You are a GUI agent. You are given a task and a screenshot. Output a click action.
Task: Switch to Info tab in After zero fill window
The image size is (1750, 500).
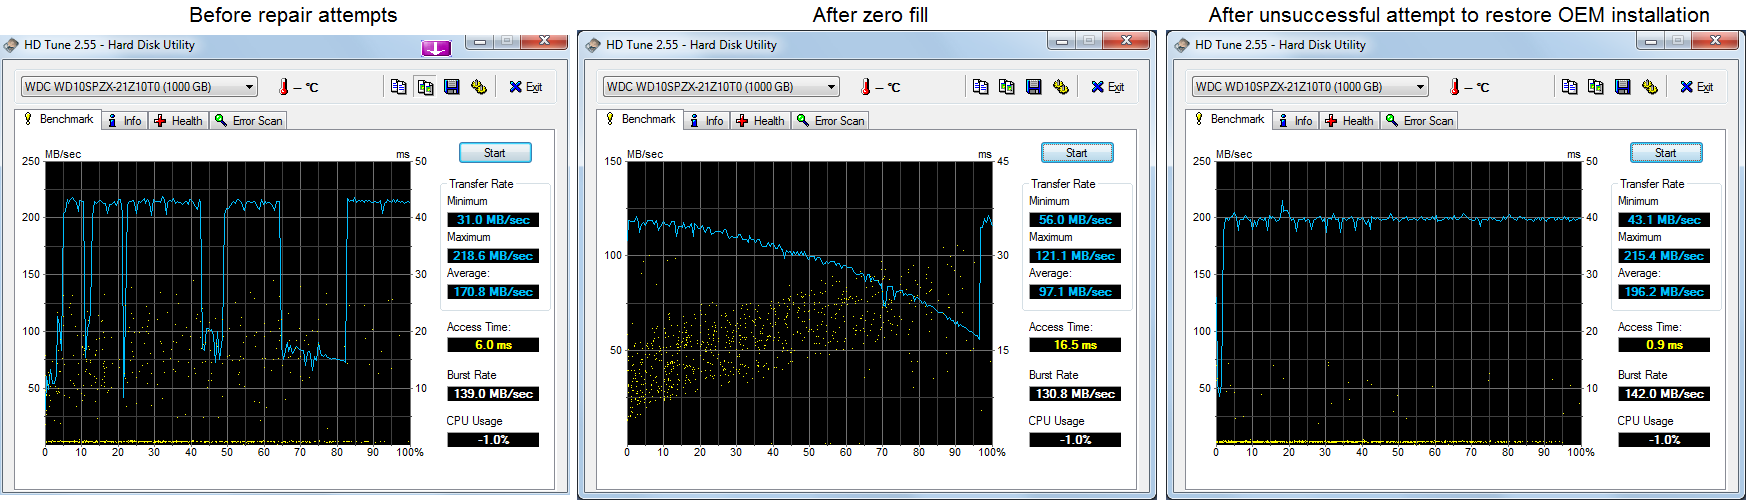point(707,121)
